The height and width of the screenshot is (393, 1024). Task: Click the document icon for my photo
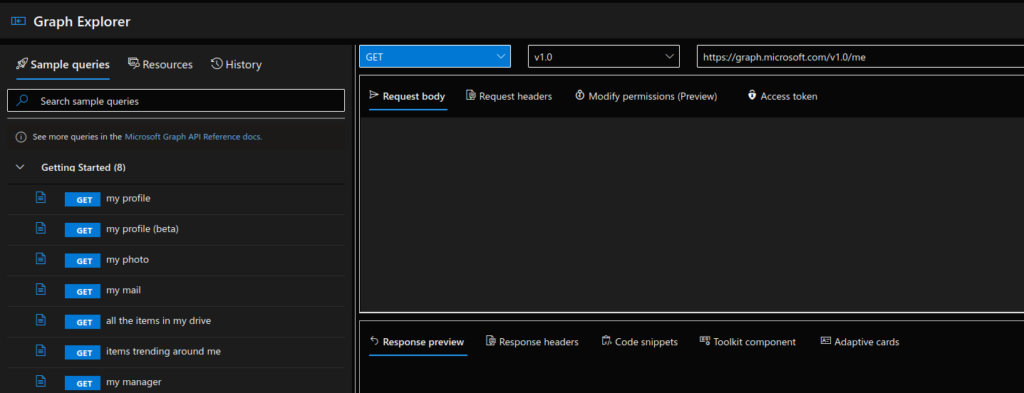(40, 259)
